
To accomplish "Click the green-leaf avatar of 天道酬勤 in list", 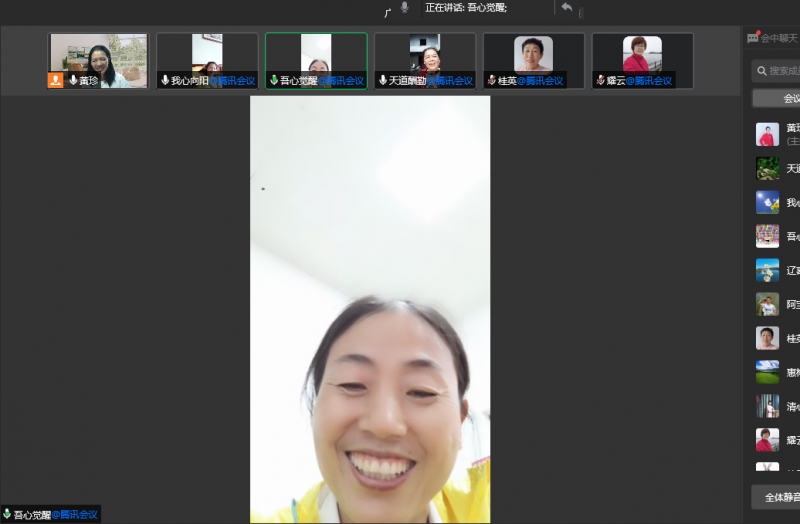I will [767, 168].
